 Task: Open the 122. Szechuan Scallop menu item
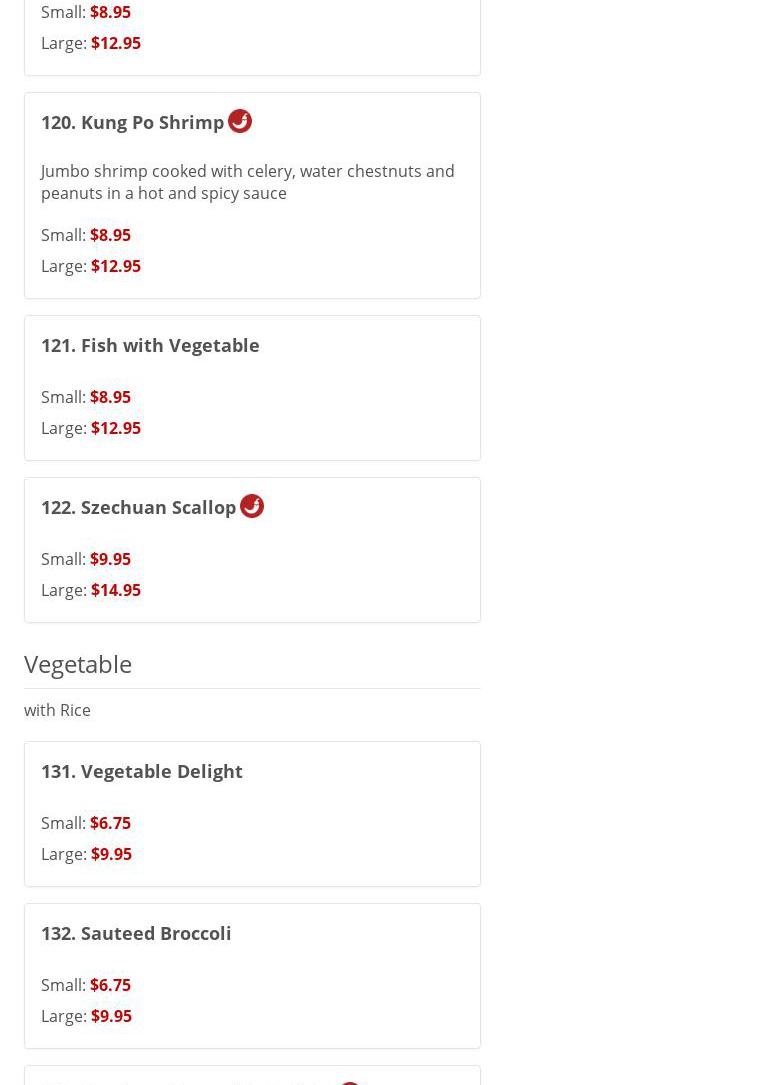click(138, 507)
